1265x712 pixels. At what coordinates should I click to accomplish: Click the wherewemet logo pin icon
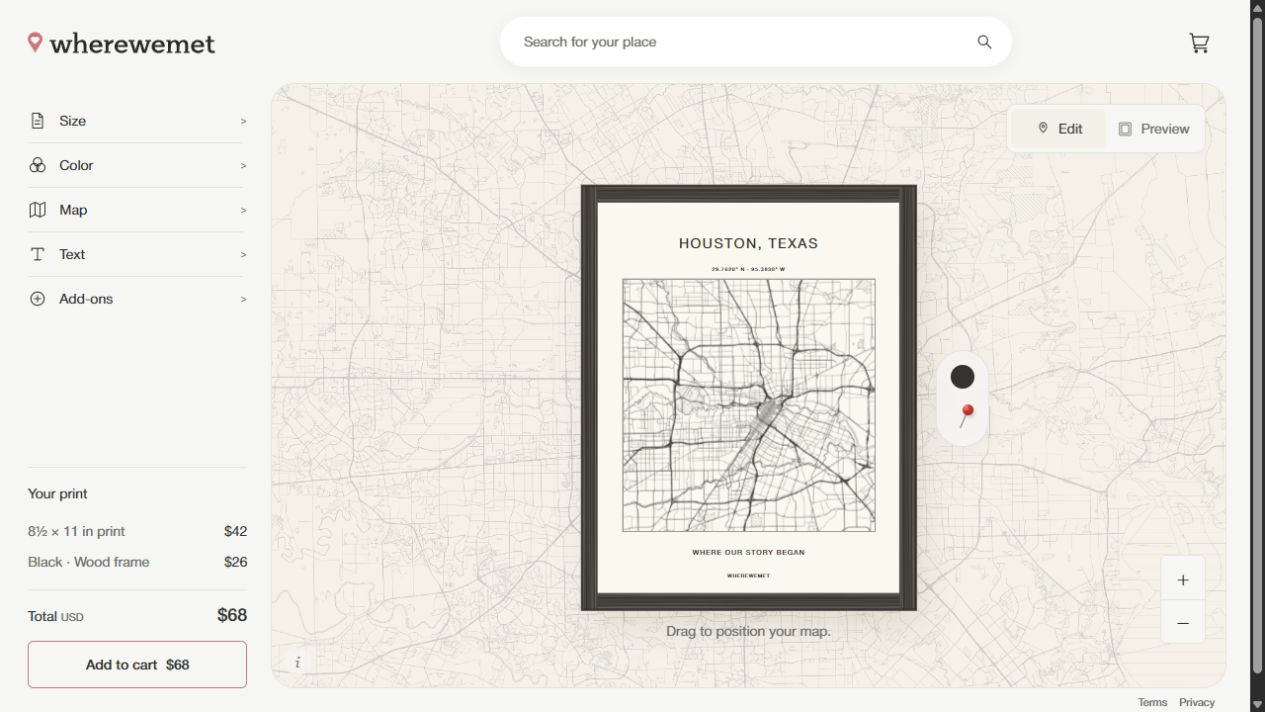point(35,42)
